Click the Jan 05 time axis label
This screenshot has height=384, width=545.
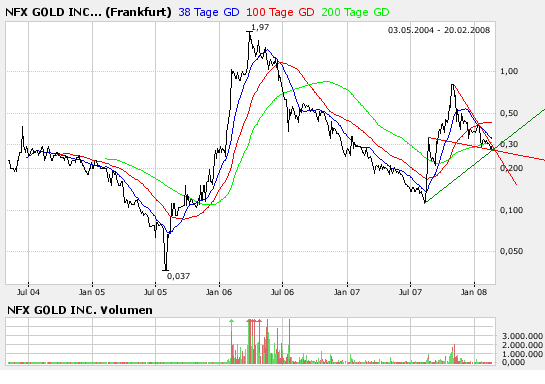[92, 292]
